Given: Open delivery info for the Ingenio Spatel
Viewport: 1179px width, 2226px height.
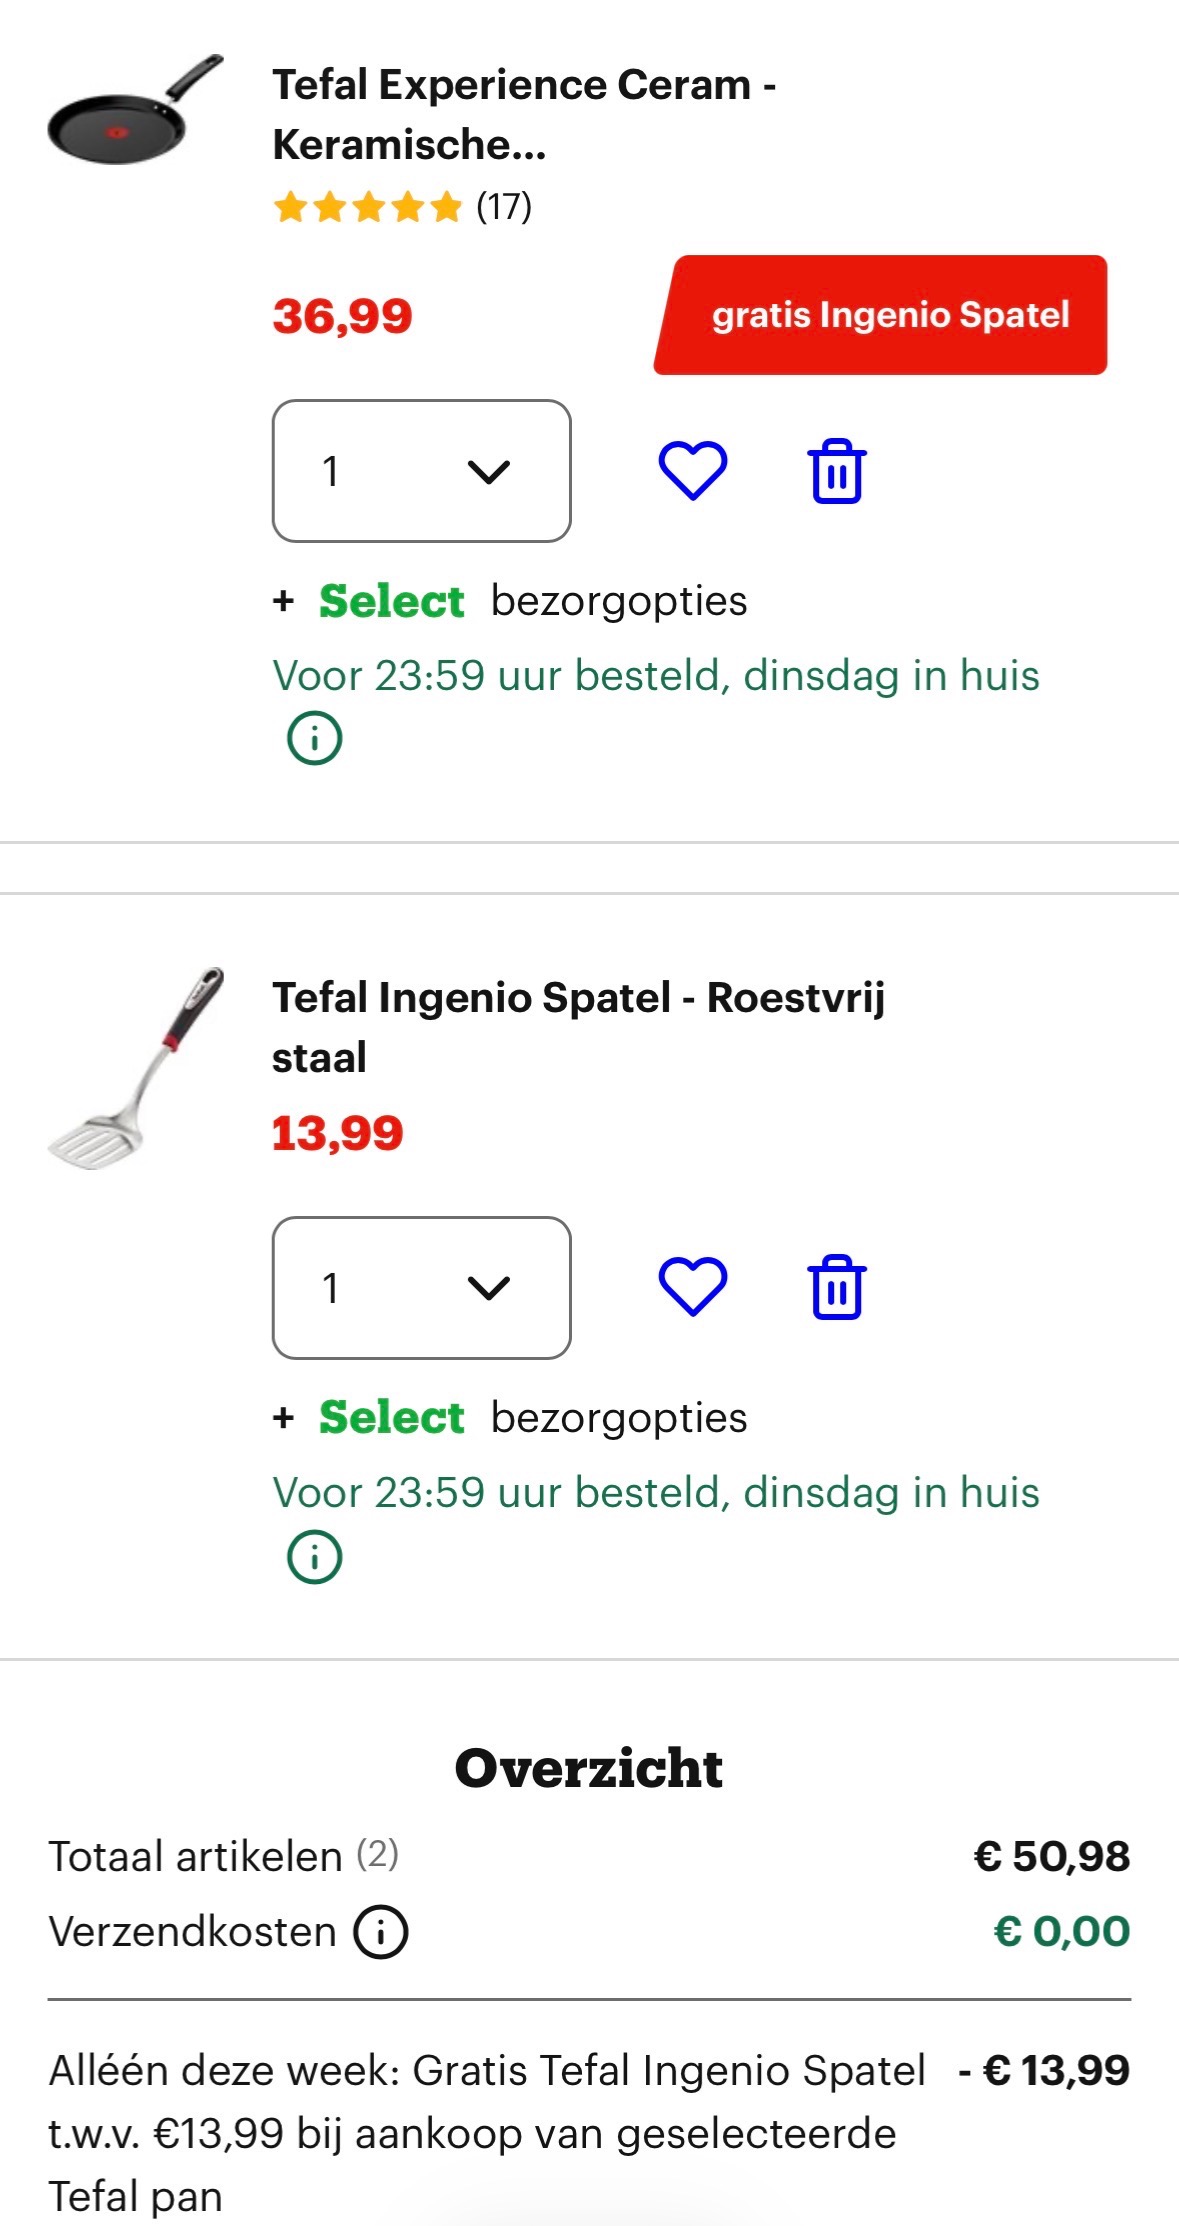Looking at the screenshot, I should [315, 1557].
